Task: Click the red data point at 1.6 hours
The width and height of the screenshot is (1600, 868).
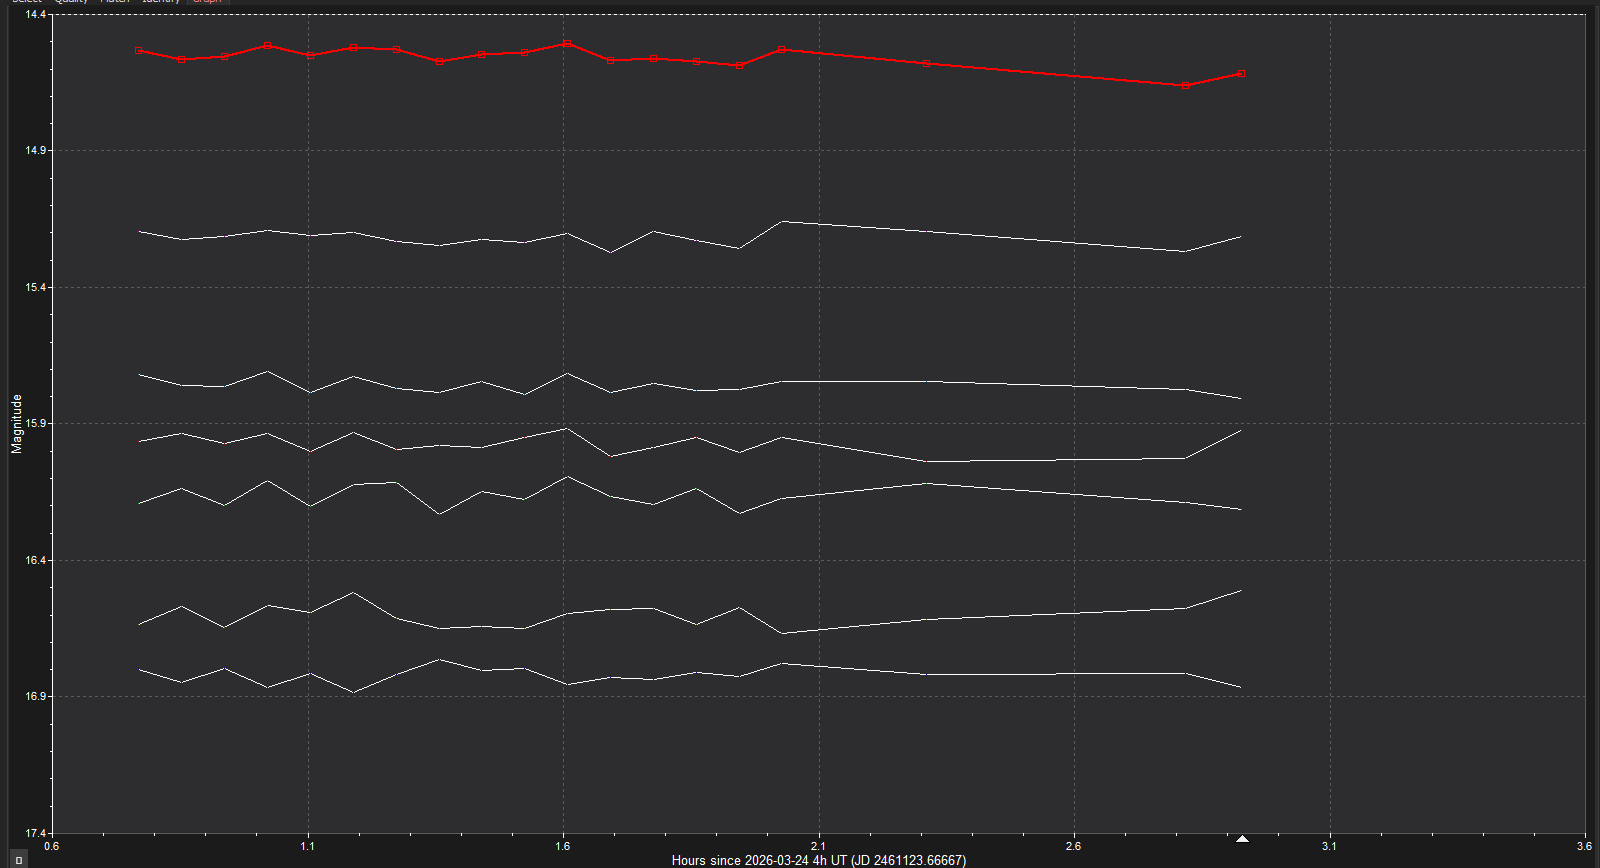Action: 567,43
